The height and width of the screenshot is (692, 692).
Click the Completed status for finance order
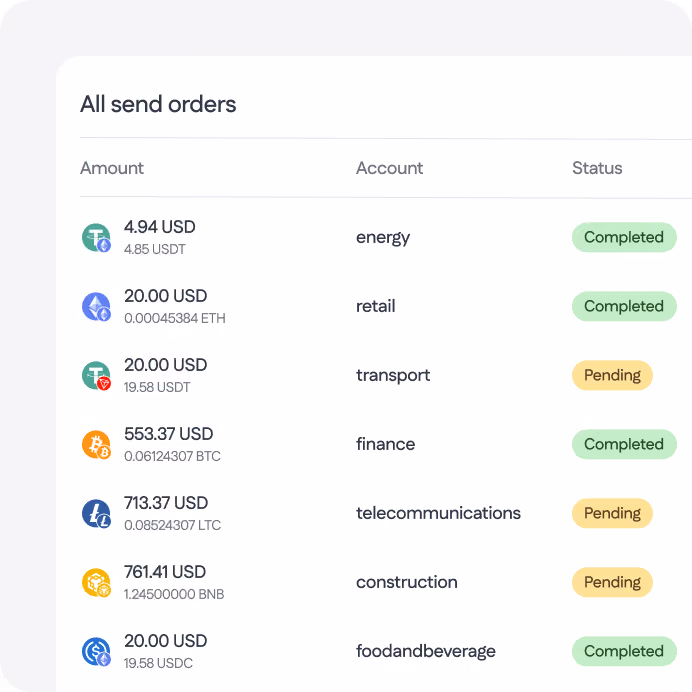click(x=624, y=444)
